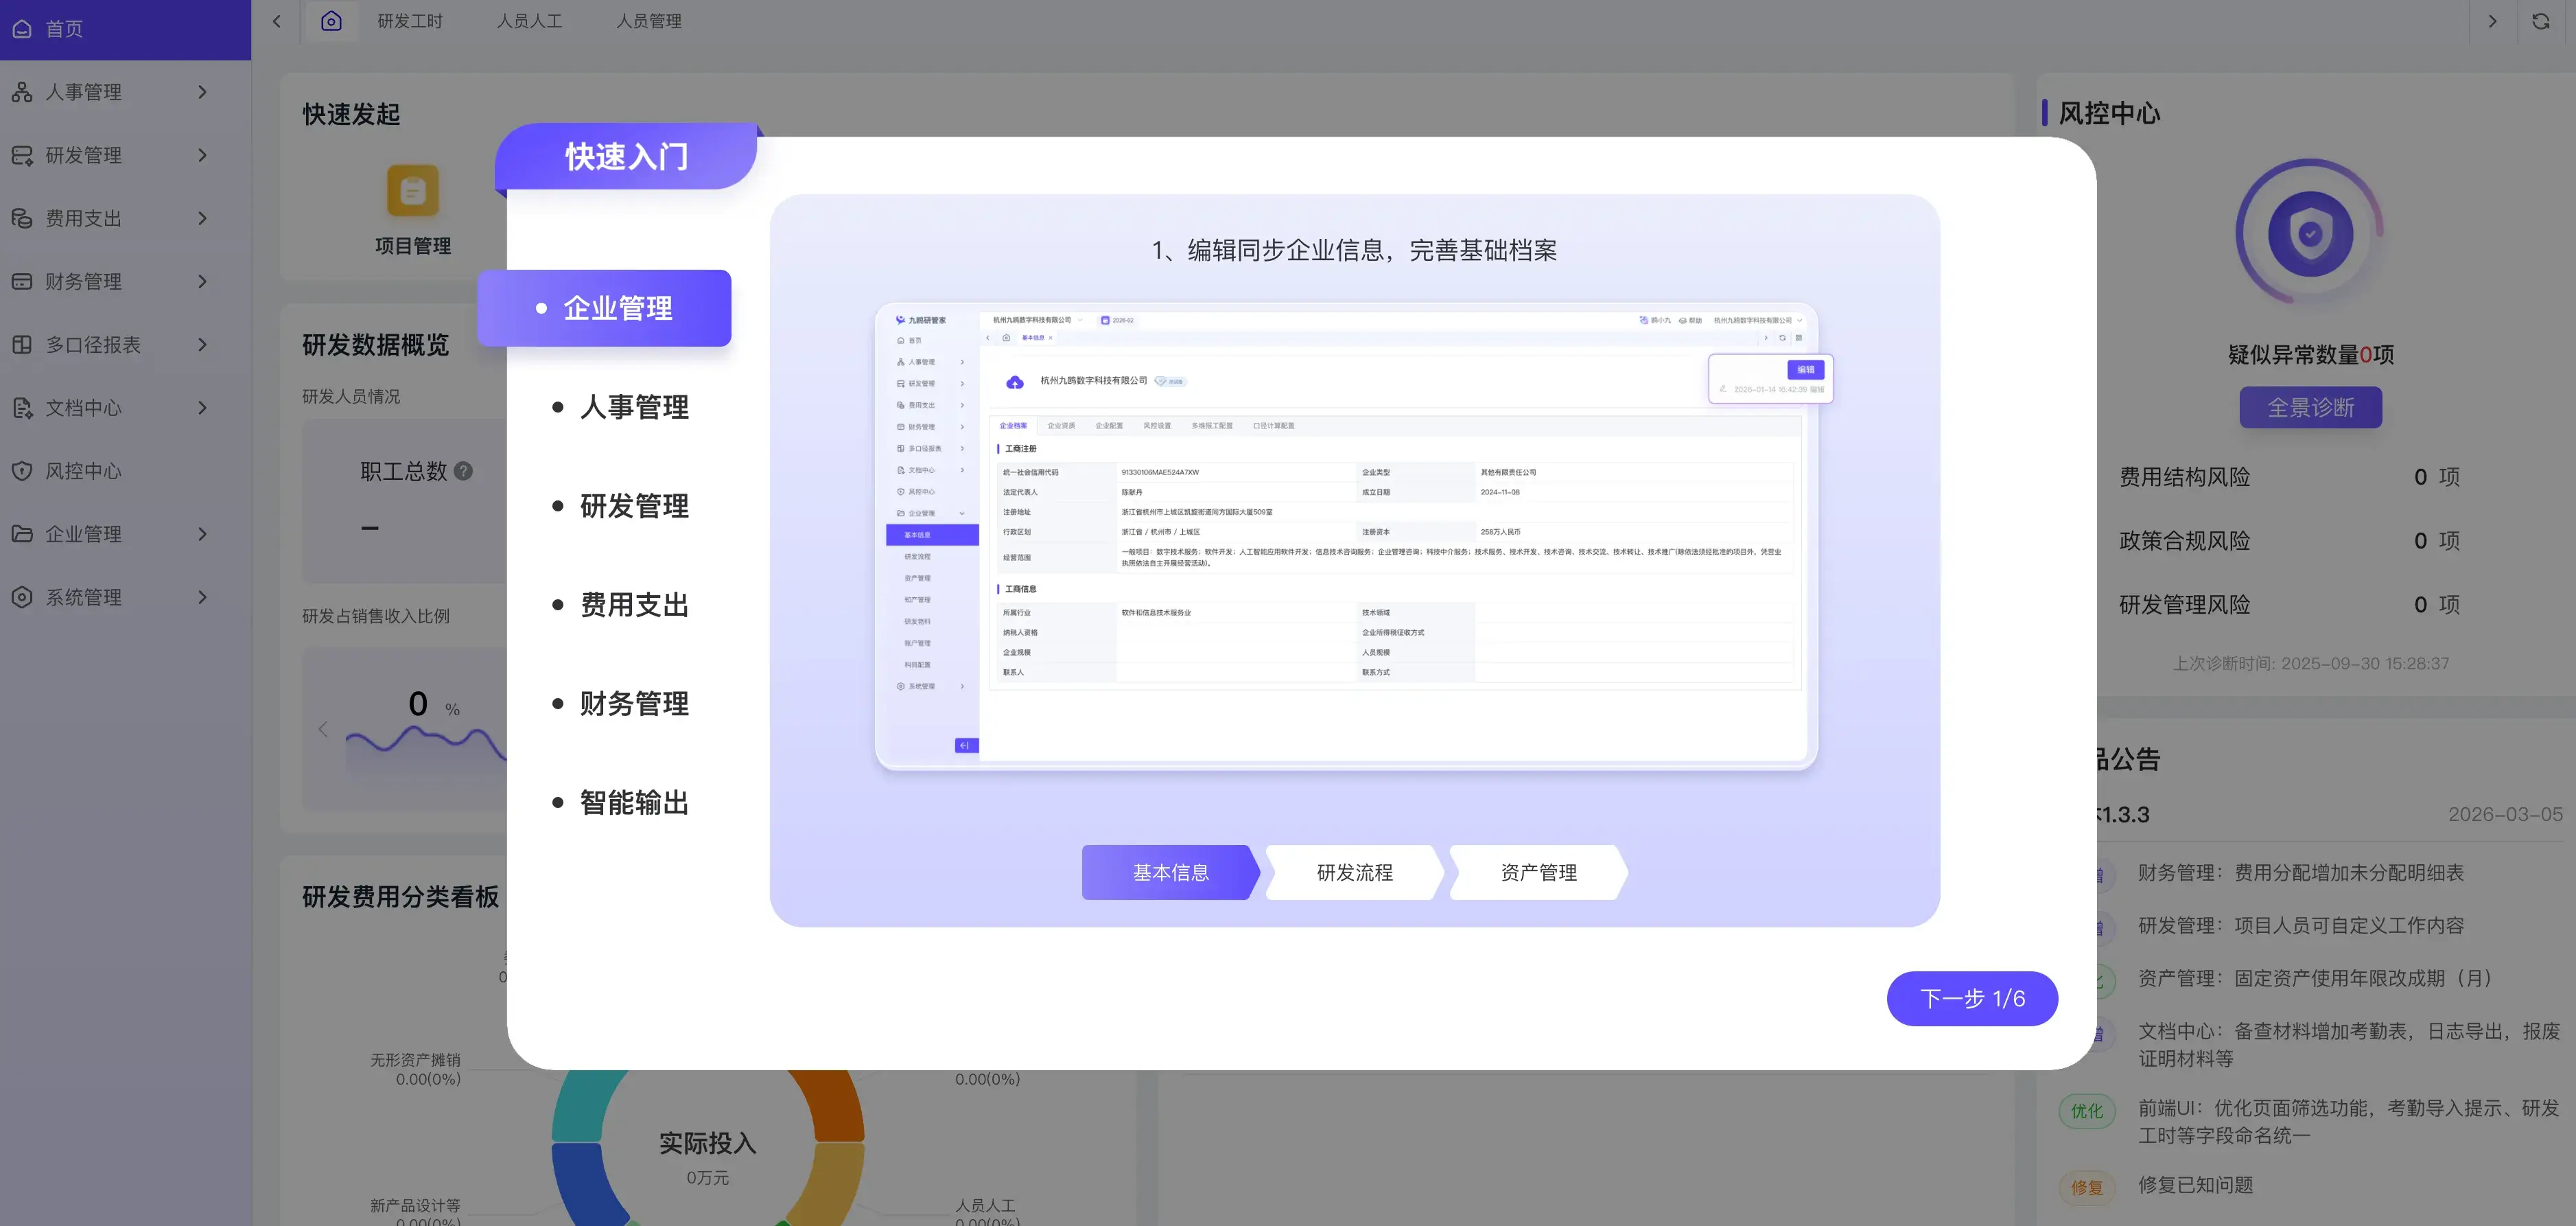Click announcement 研发管理：项目人员可自定义工作内容

pos(2301,926)
